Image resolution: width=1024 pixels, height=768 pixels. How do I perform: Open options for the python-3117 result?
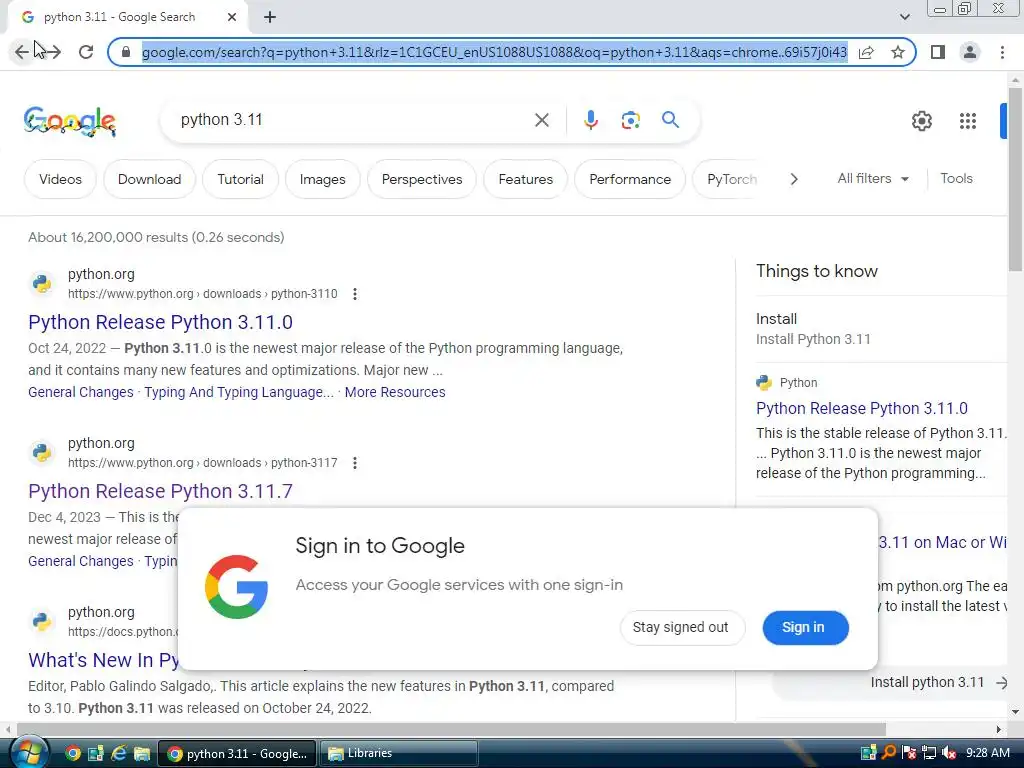[x=355, y=463]
